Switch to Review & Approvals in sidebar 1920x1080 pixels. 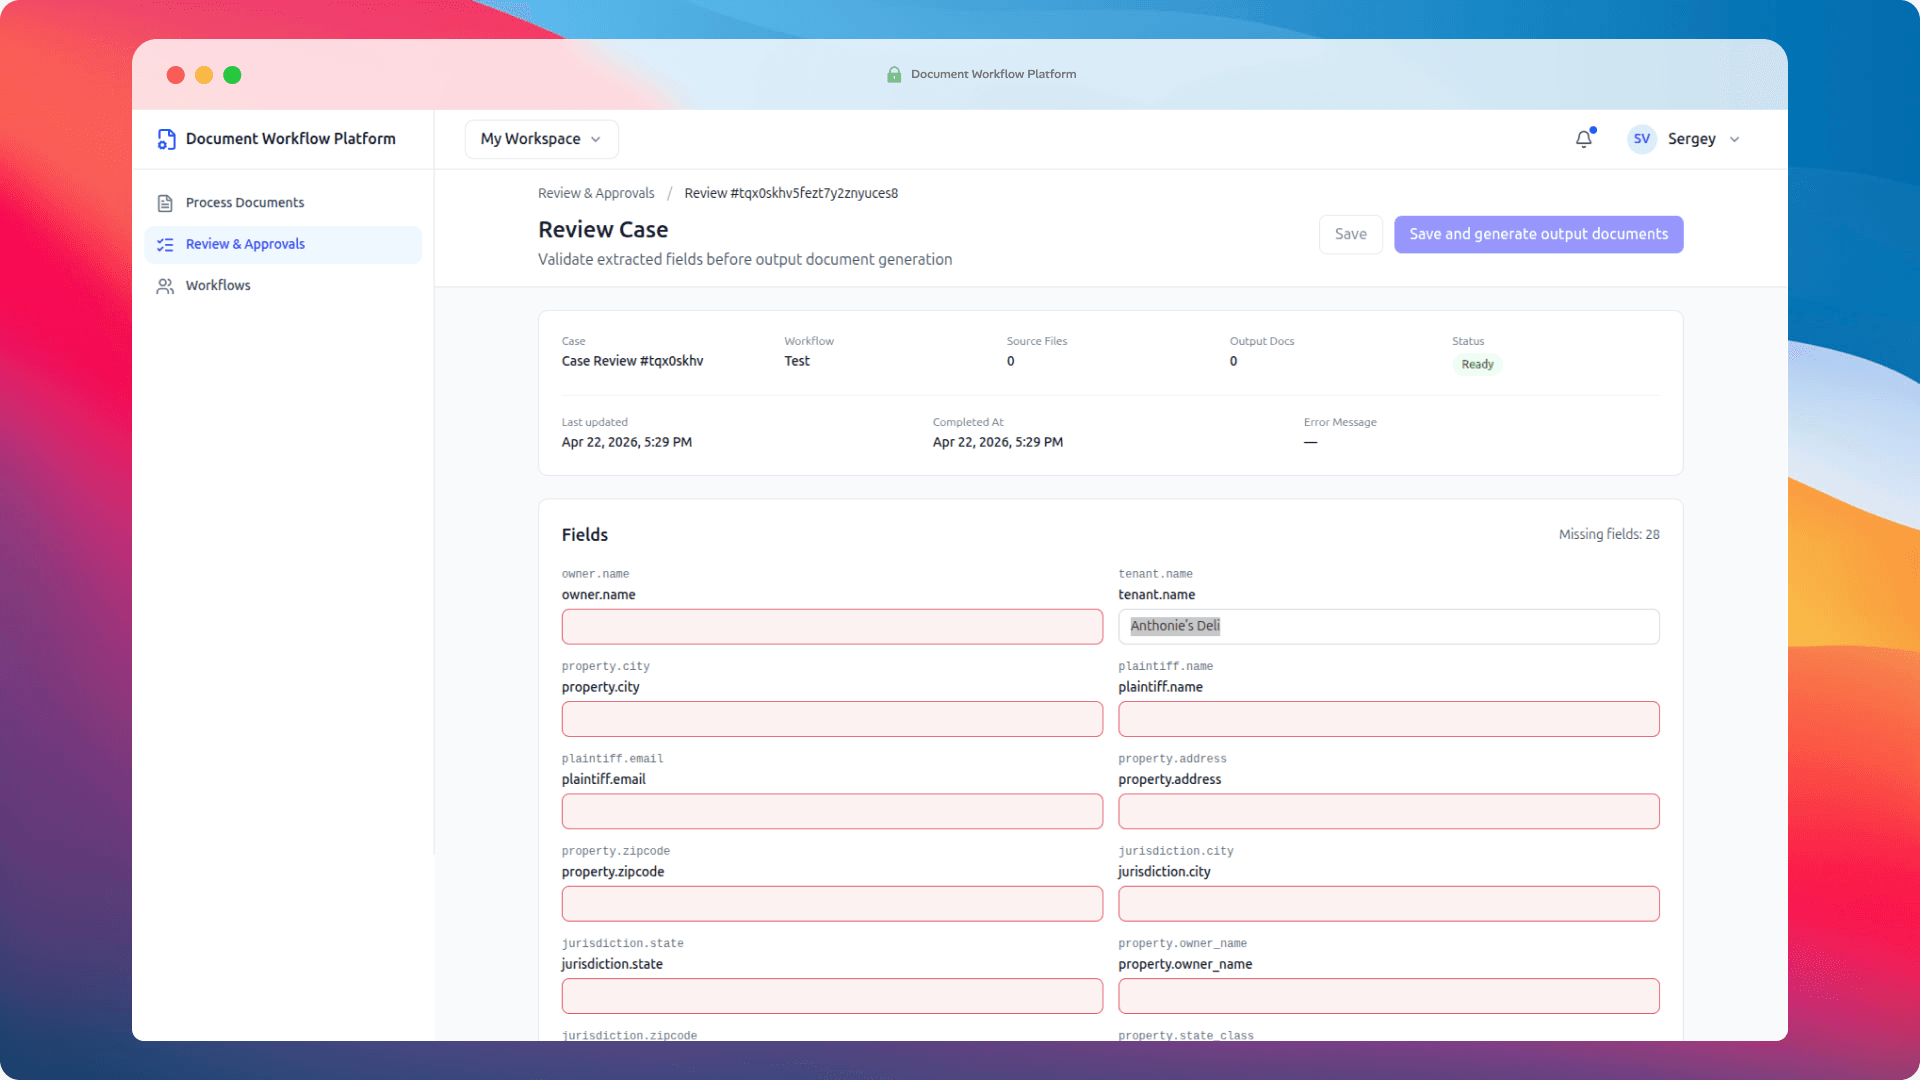tap(245, 244)
